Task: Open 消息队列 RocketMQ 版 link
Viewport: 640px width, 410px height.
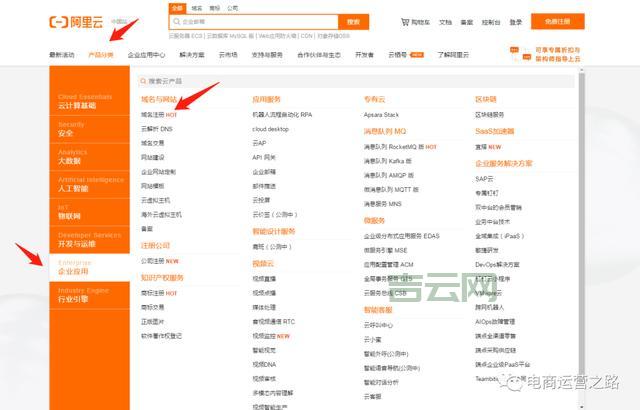Action: pos(400,147)
